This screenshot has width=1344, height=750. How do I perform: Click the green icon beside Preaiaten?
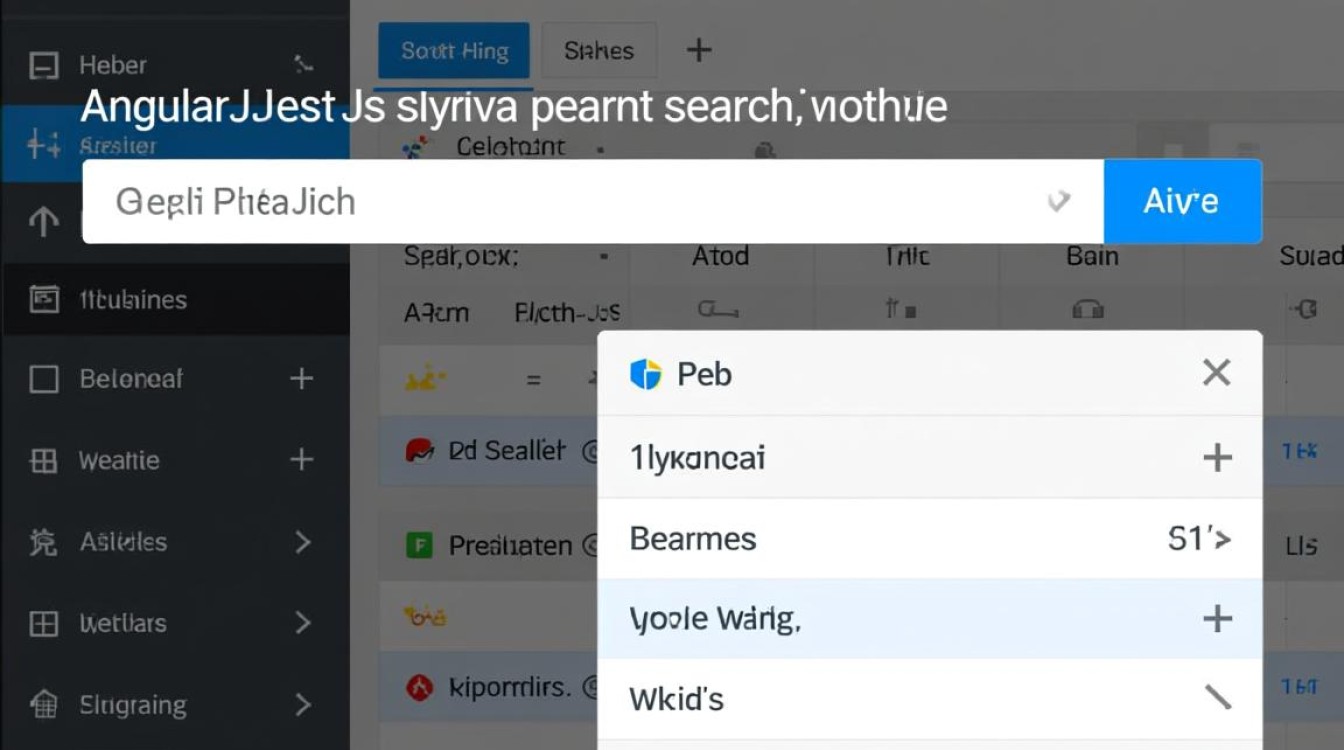(419, 545)
